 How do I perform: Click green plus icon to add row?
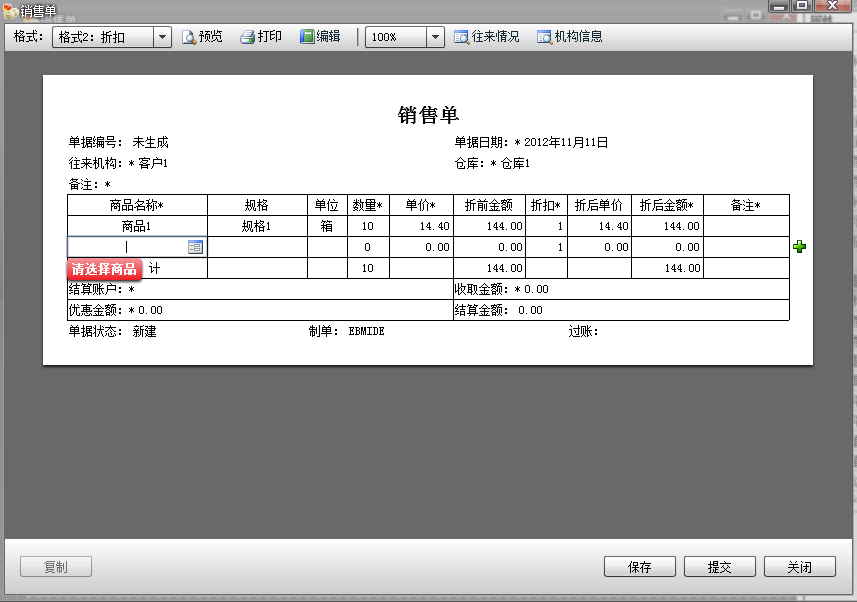click(x=800, y=247)
